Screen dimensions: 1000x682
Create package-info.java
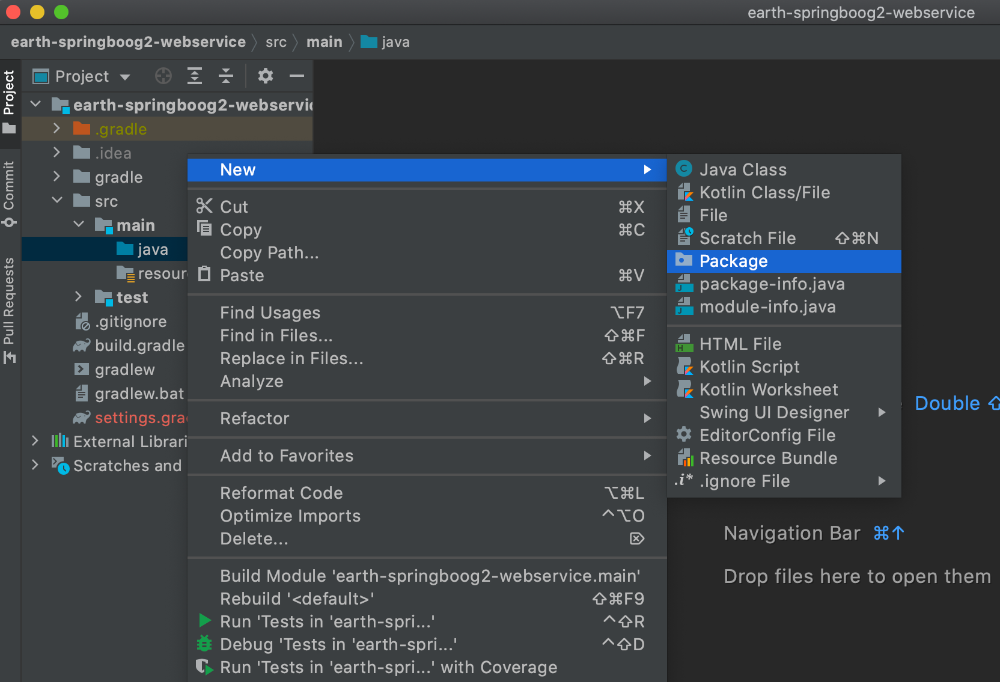tap(784, 285)
